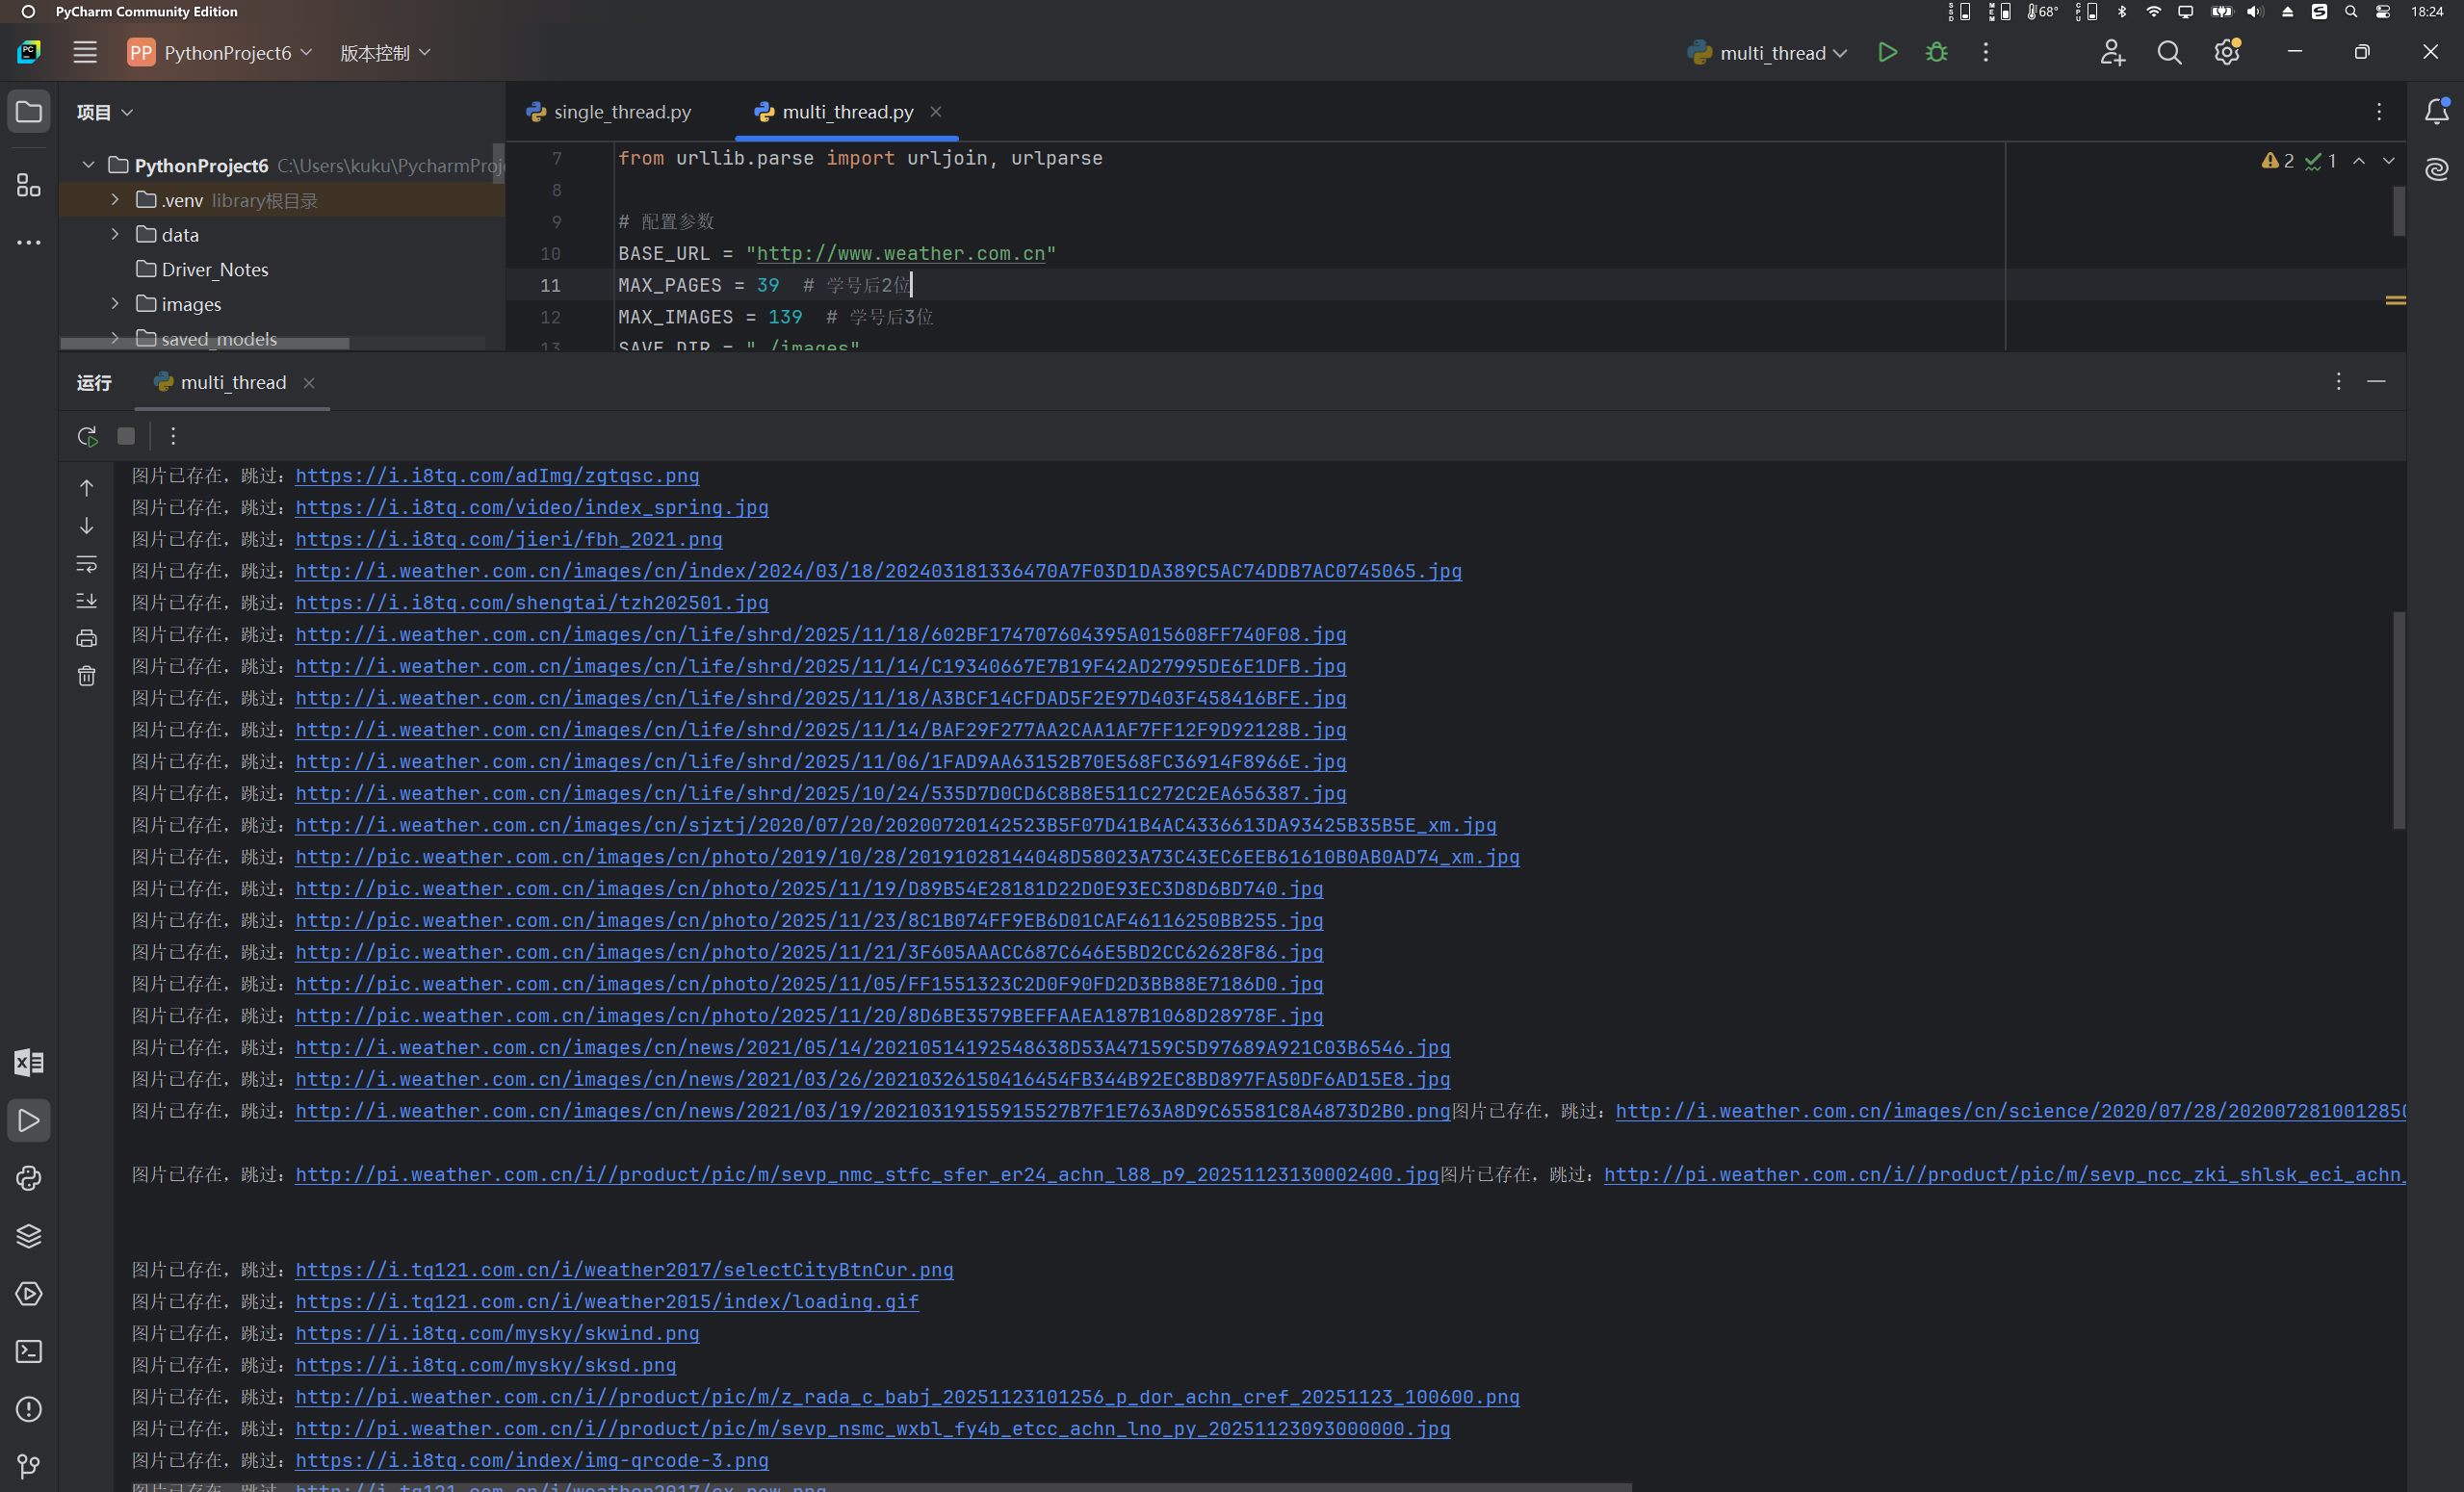Toggle soft-wrap in run console
Image resolution: width=2464 pixels, height=1492 pixels.
pyautogui.click(x=87, y=564)
